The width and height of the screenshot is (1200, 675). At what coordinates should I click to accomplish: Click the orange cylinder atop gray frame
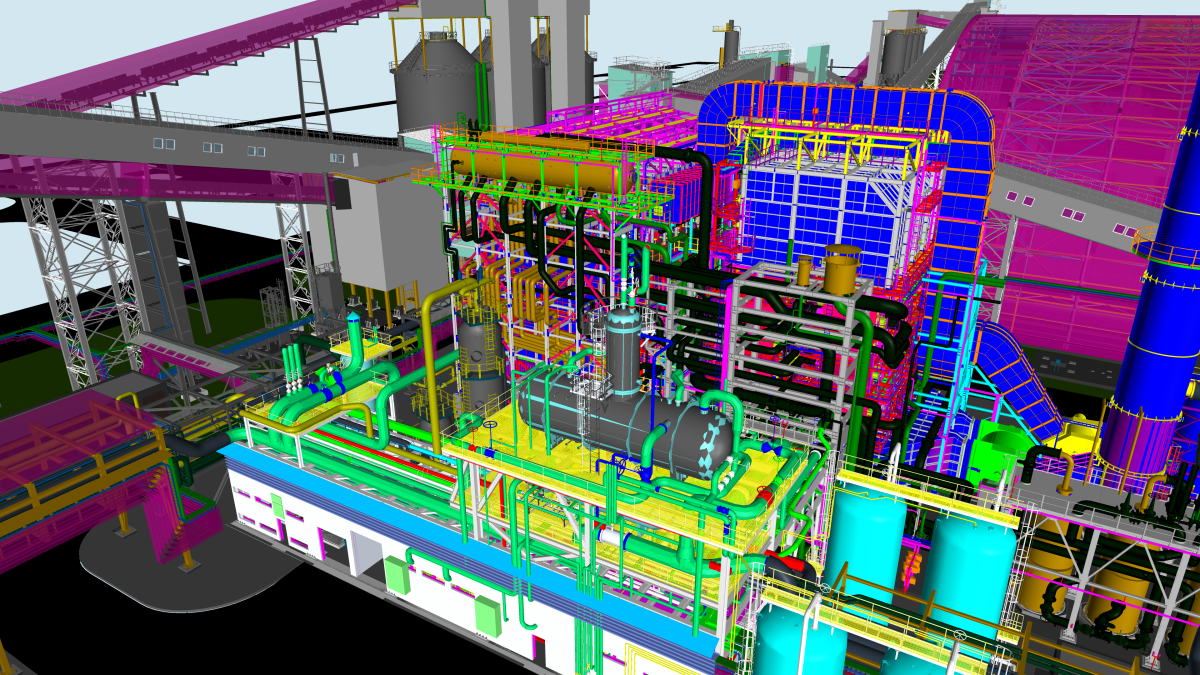coord(841,268)
